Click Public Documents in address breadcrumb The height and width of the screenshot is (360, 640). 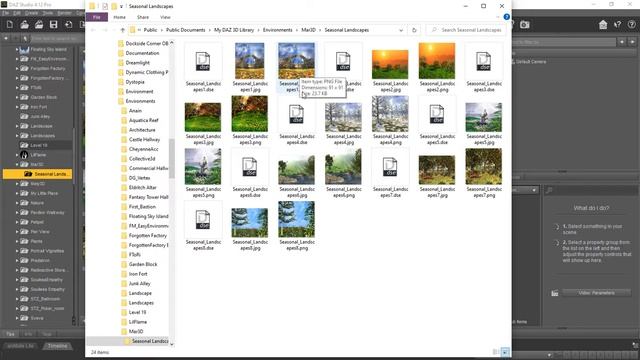click(185, 30)
